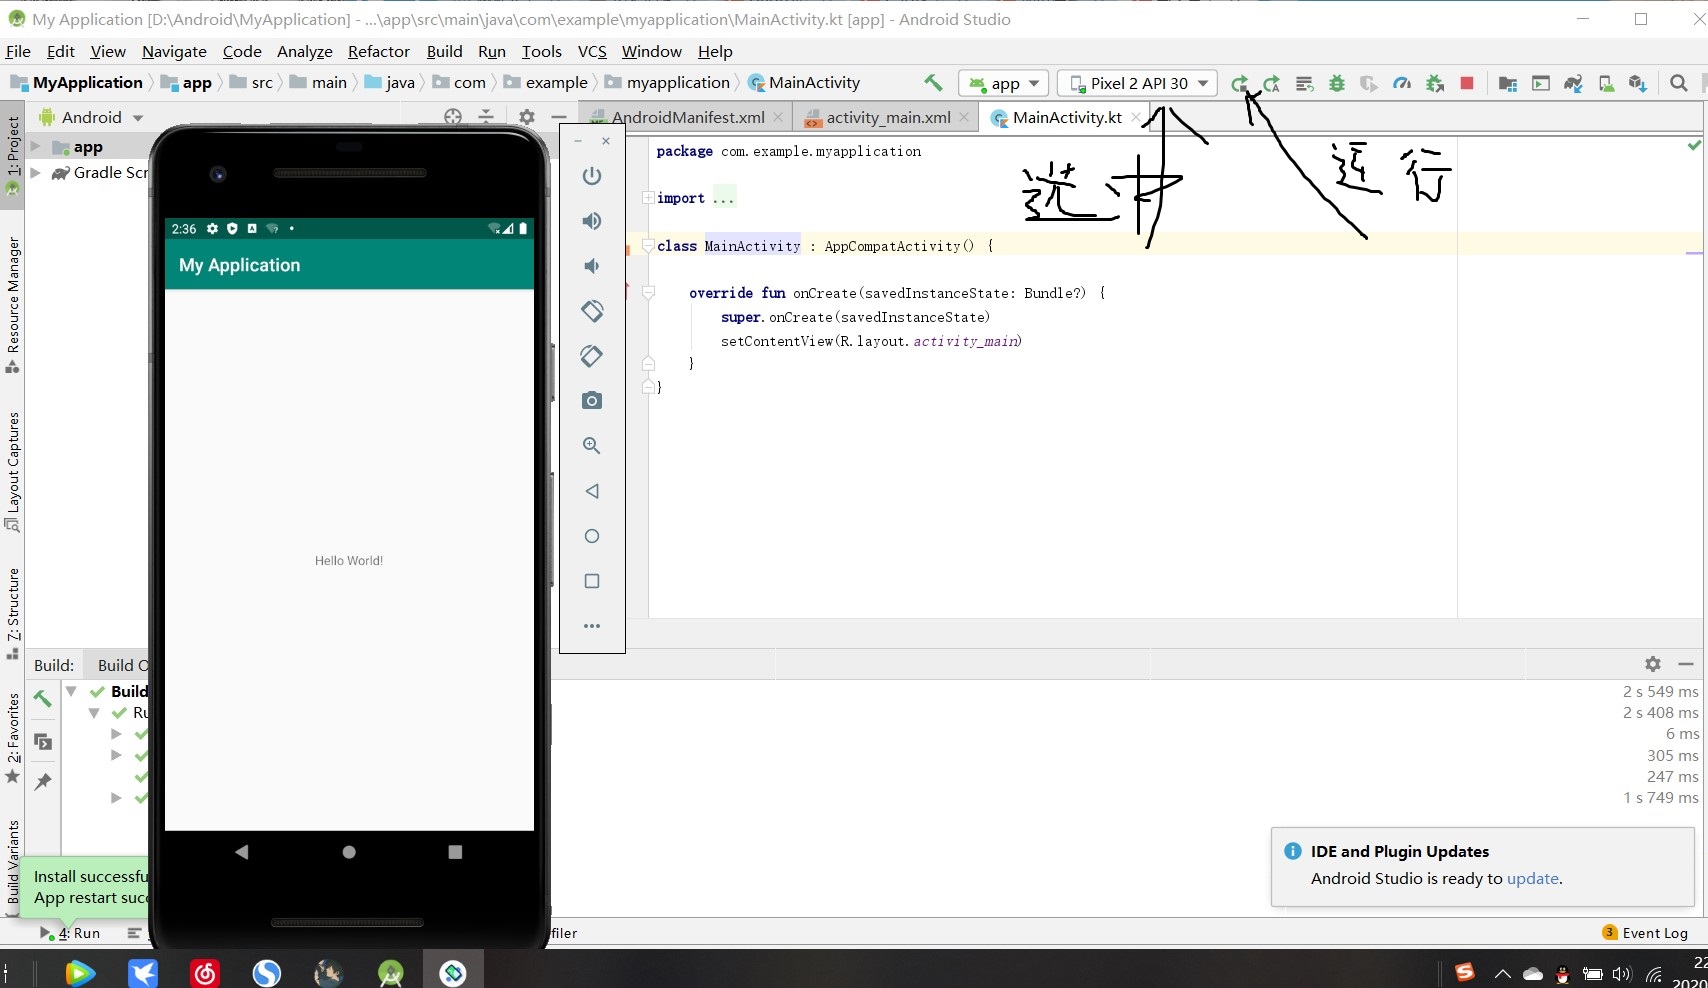Image resolution: width=1708 pixels, height=988 pixels.
Task: Show hidden system tray icons chevron
Action: coord(1502,974)
